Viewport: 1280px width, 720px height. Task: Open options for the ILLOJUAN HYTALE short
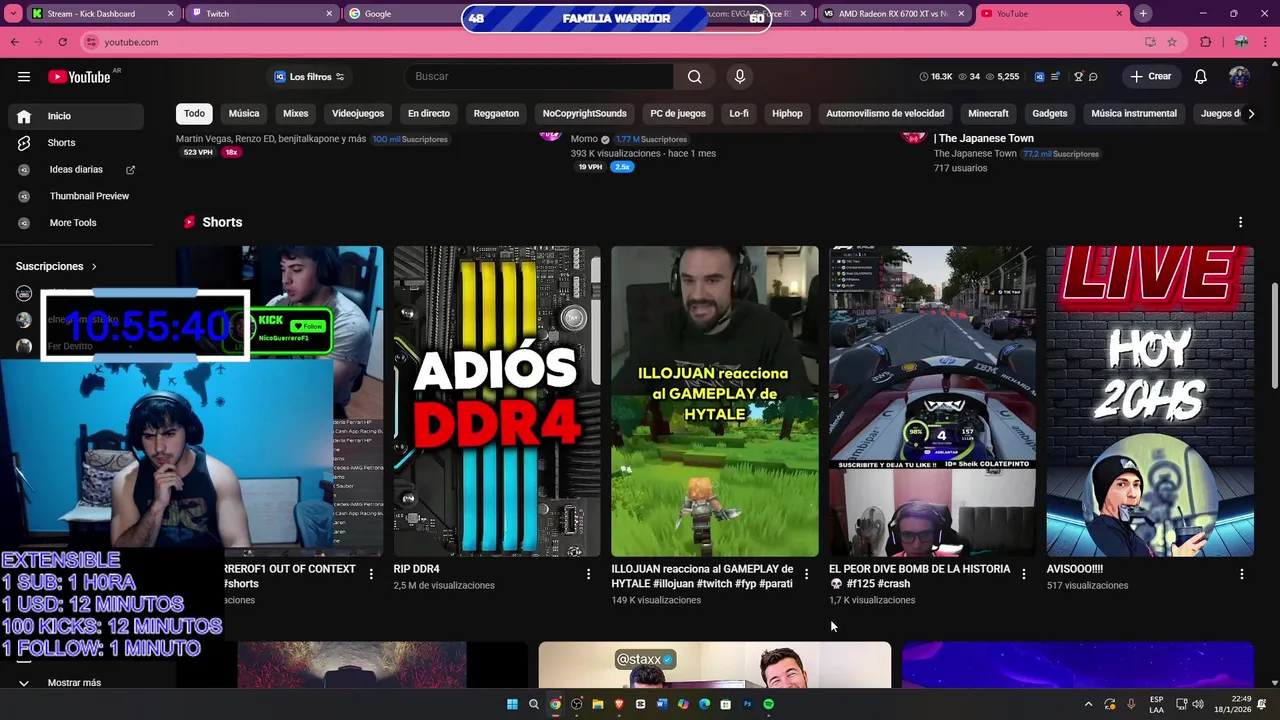(806, 574)
